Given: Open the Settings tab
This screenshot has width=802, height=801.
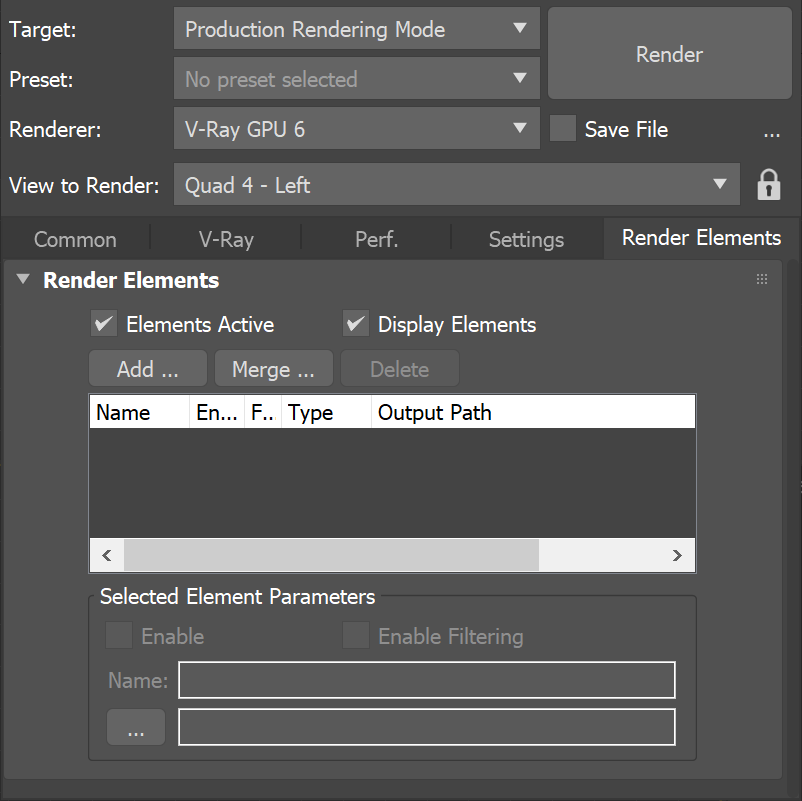Looking at the screenshot, I should [x=526, y=239].
